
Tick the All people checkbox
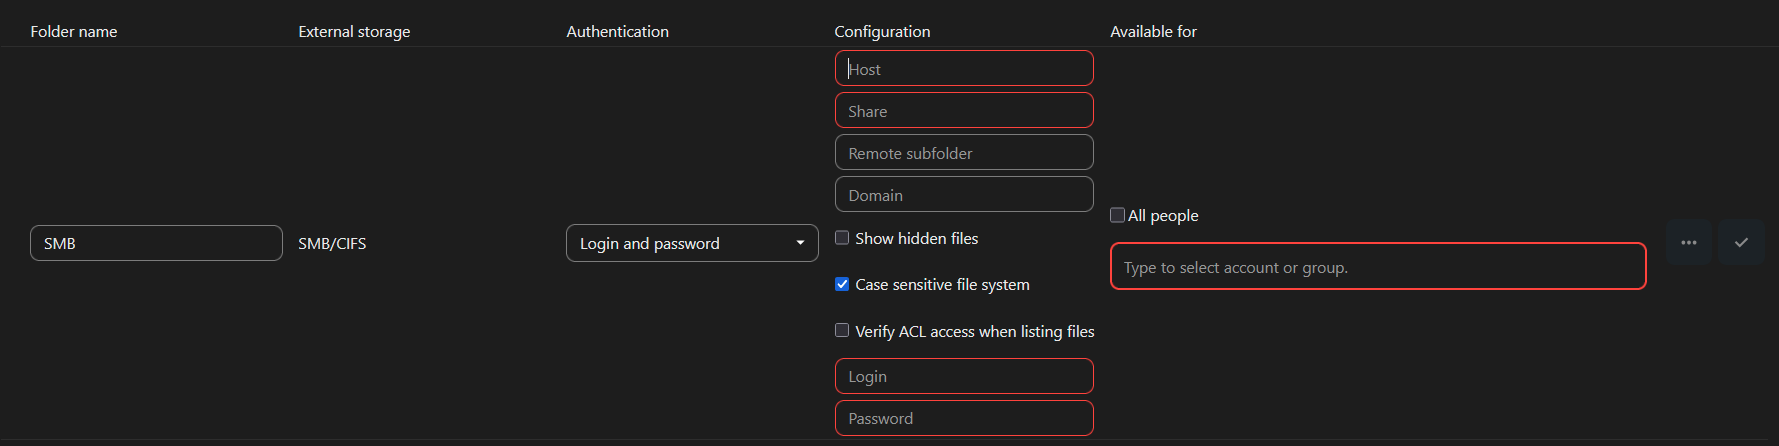[1117, 215]
